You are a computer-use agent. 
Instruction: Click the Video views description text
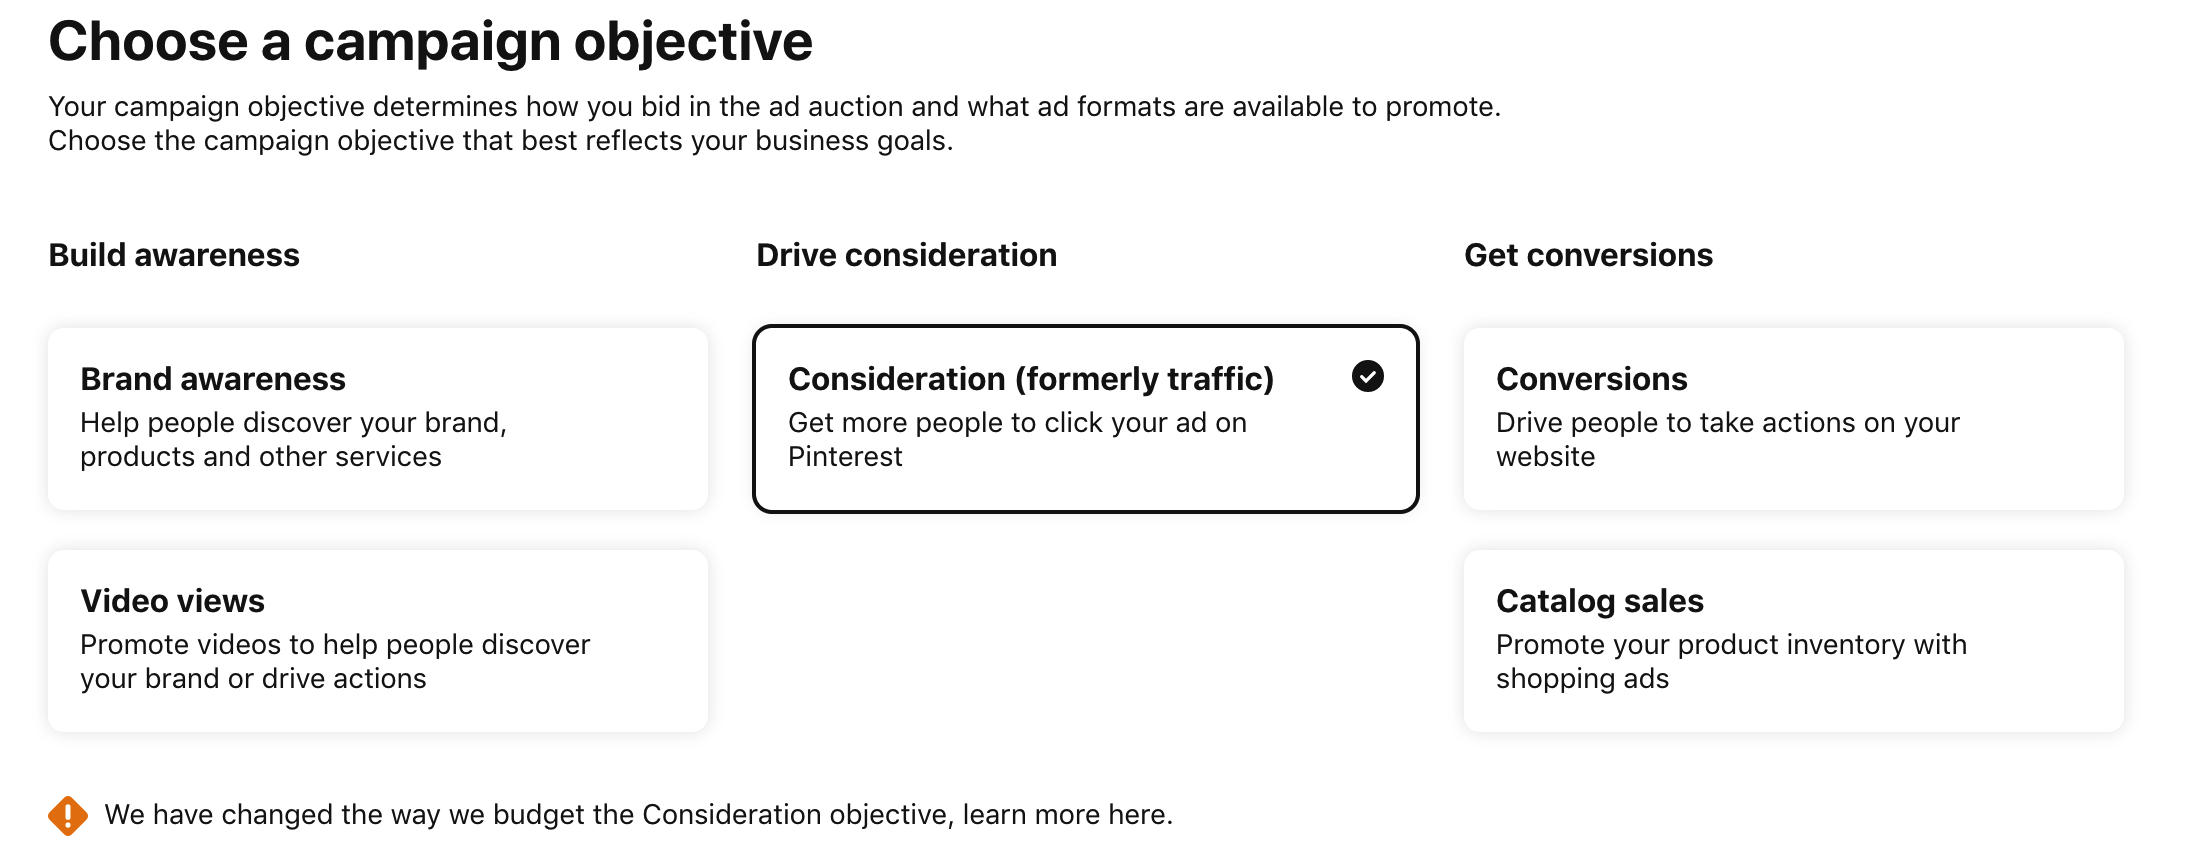pos(336,661)
